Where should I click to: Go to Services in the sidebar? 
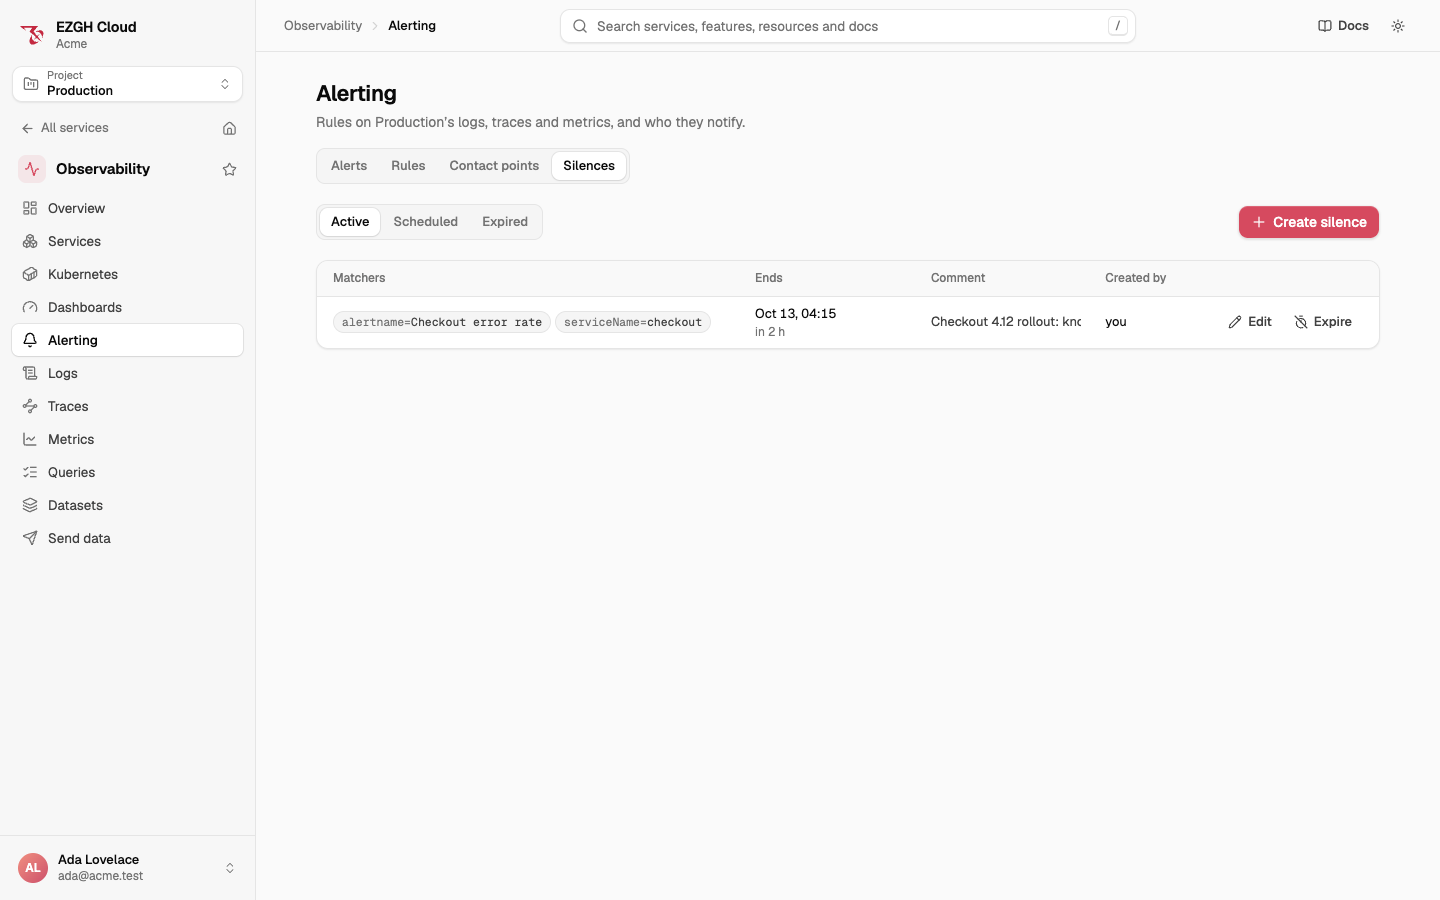(127, 241)
